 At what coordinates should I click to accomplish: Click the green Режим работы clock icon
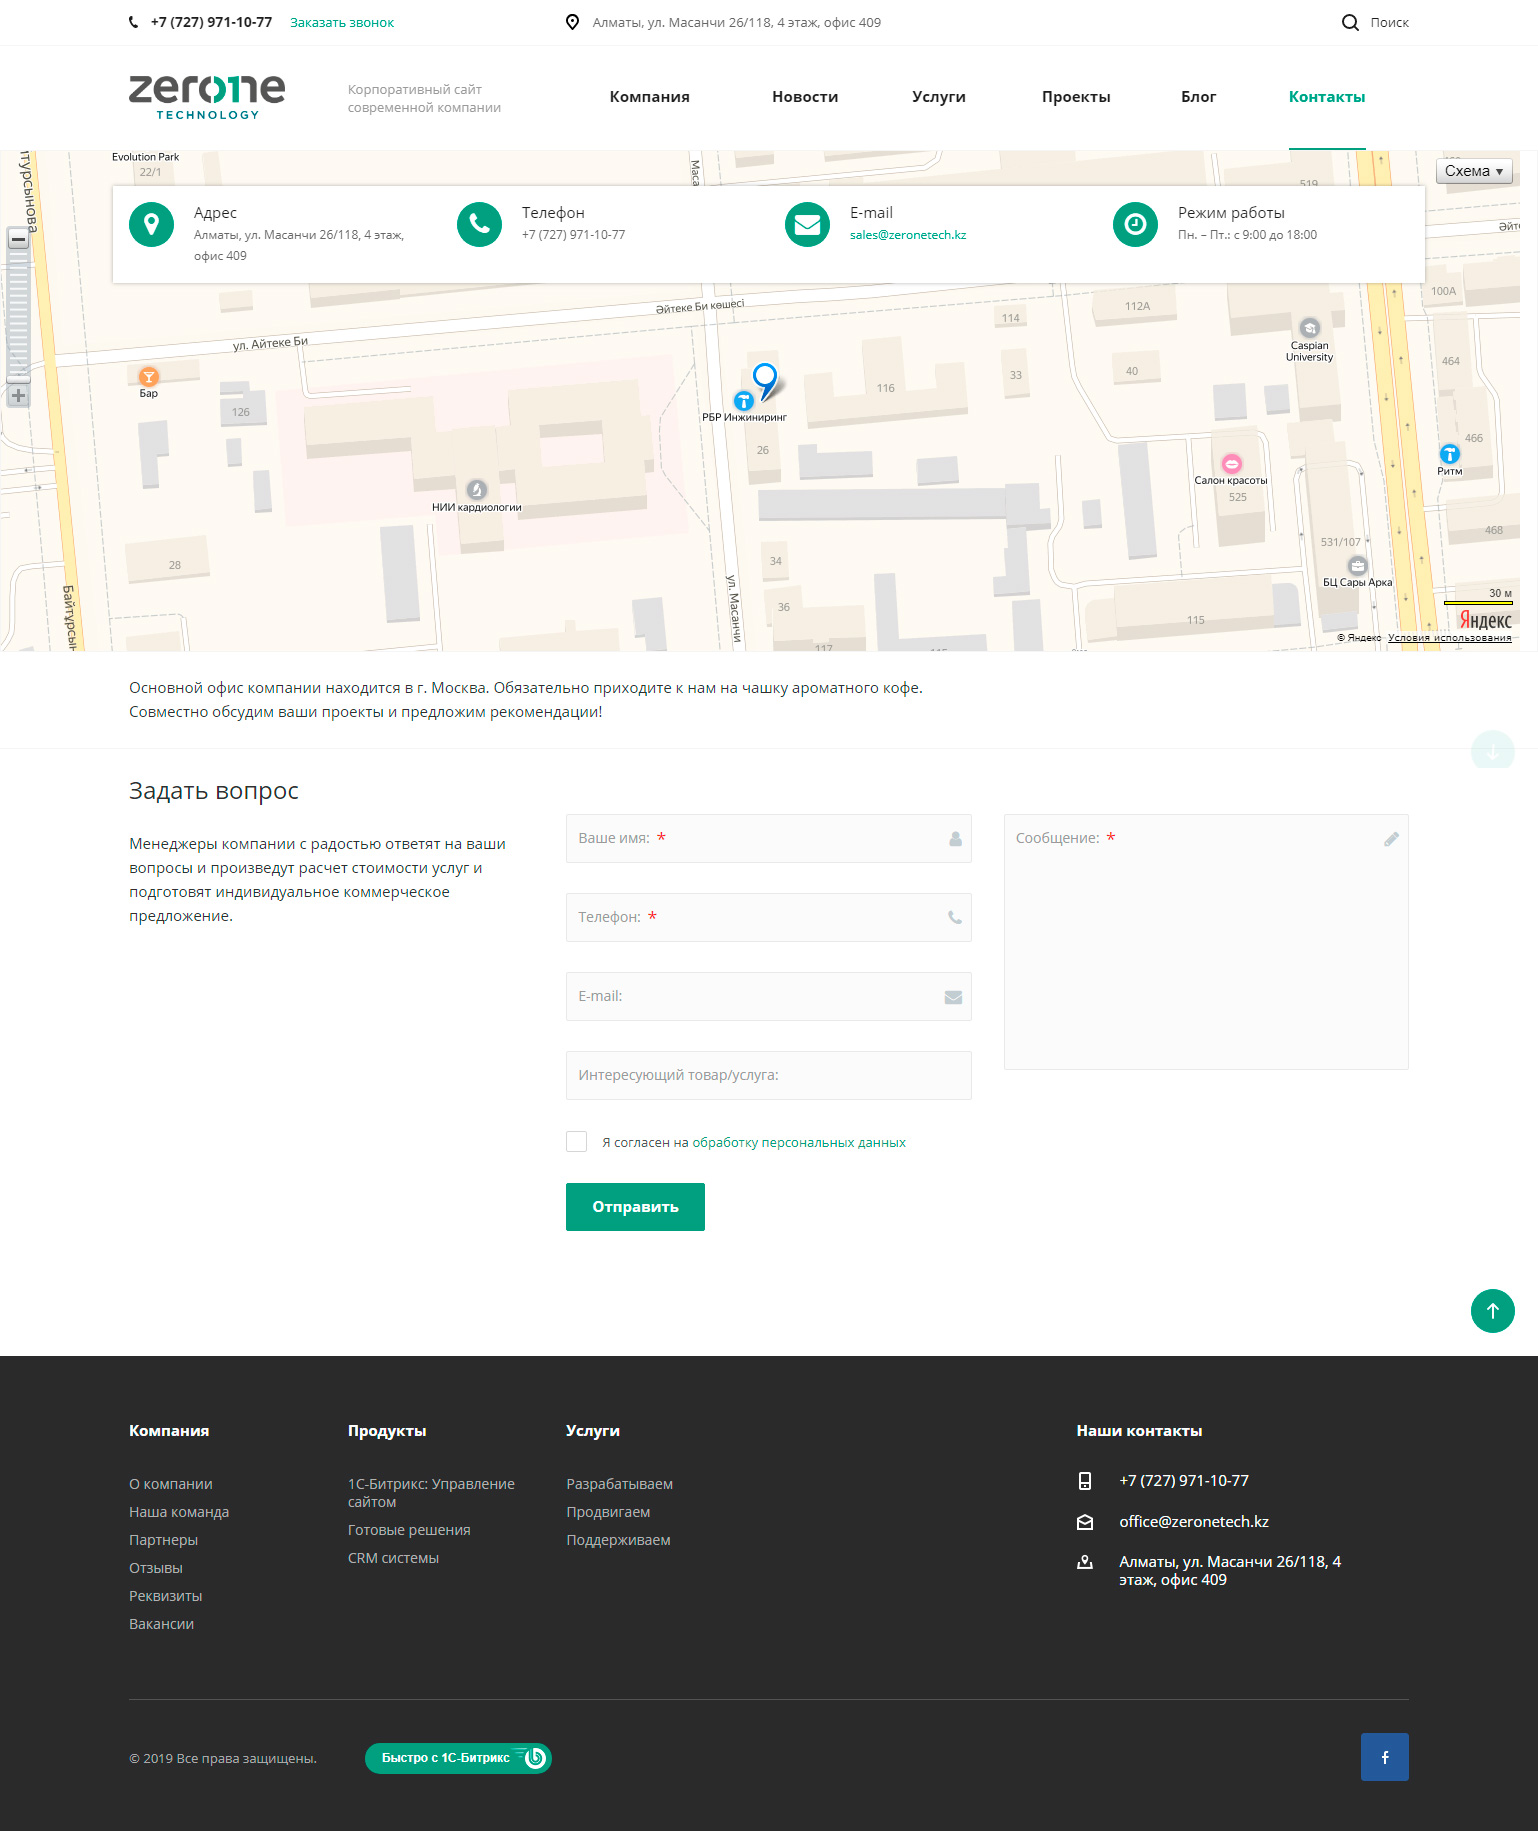pyautogui.click(x=1136, y=224)
